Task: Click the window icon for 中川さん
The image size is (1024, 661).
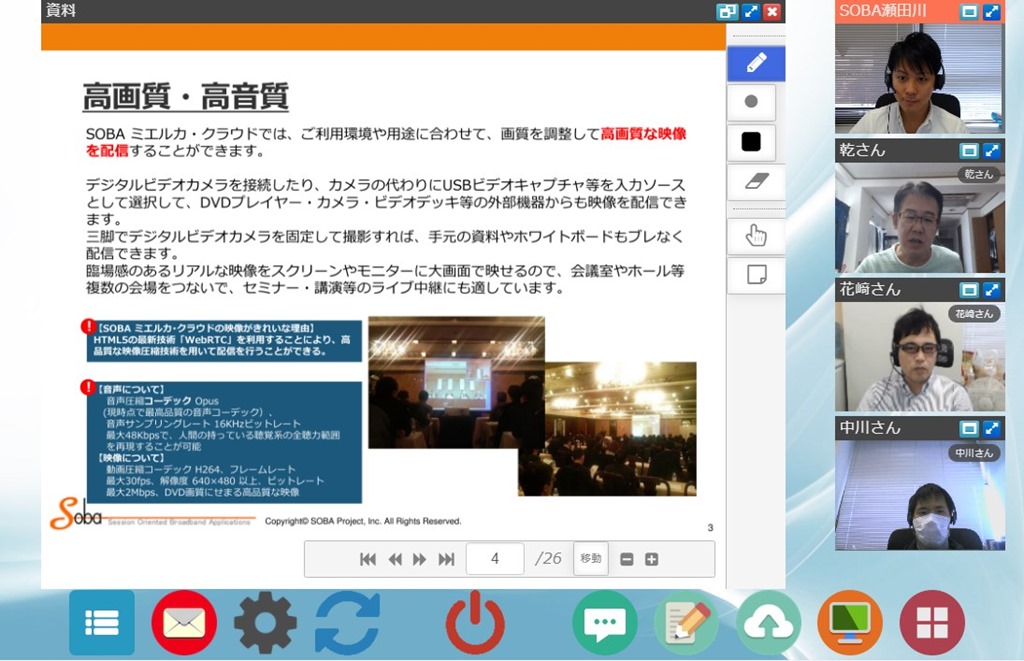Action: [969, 428]
